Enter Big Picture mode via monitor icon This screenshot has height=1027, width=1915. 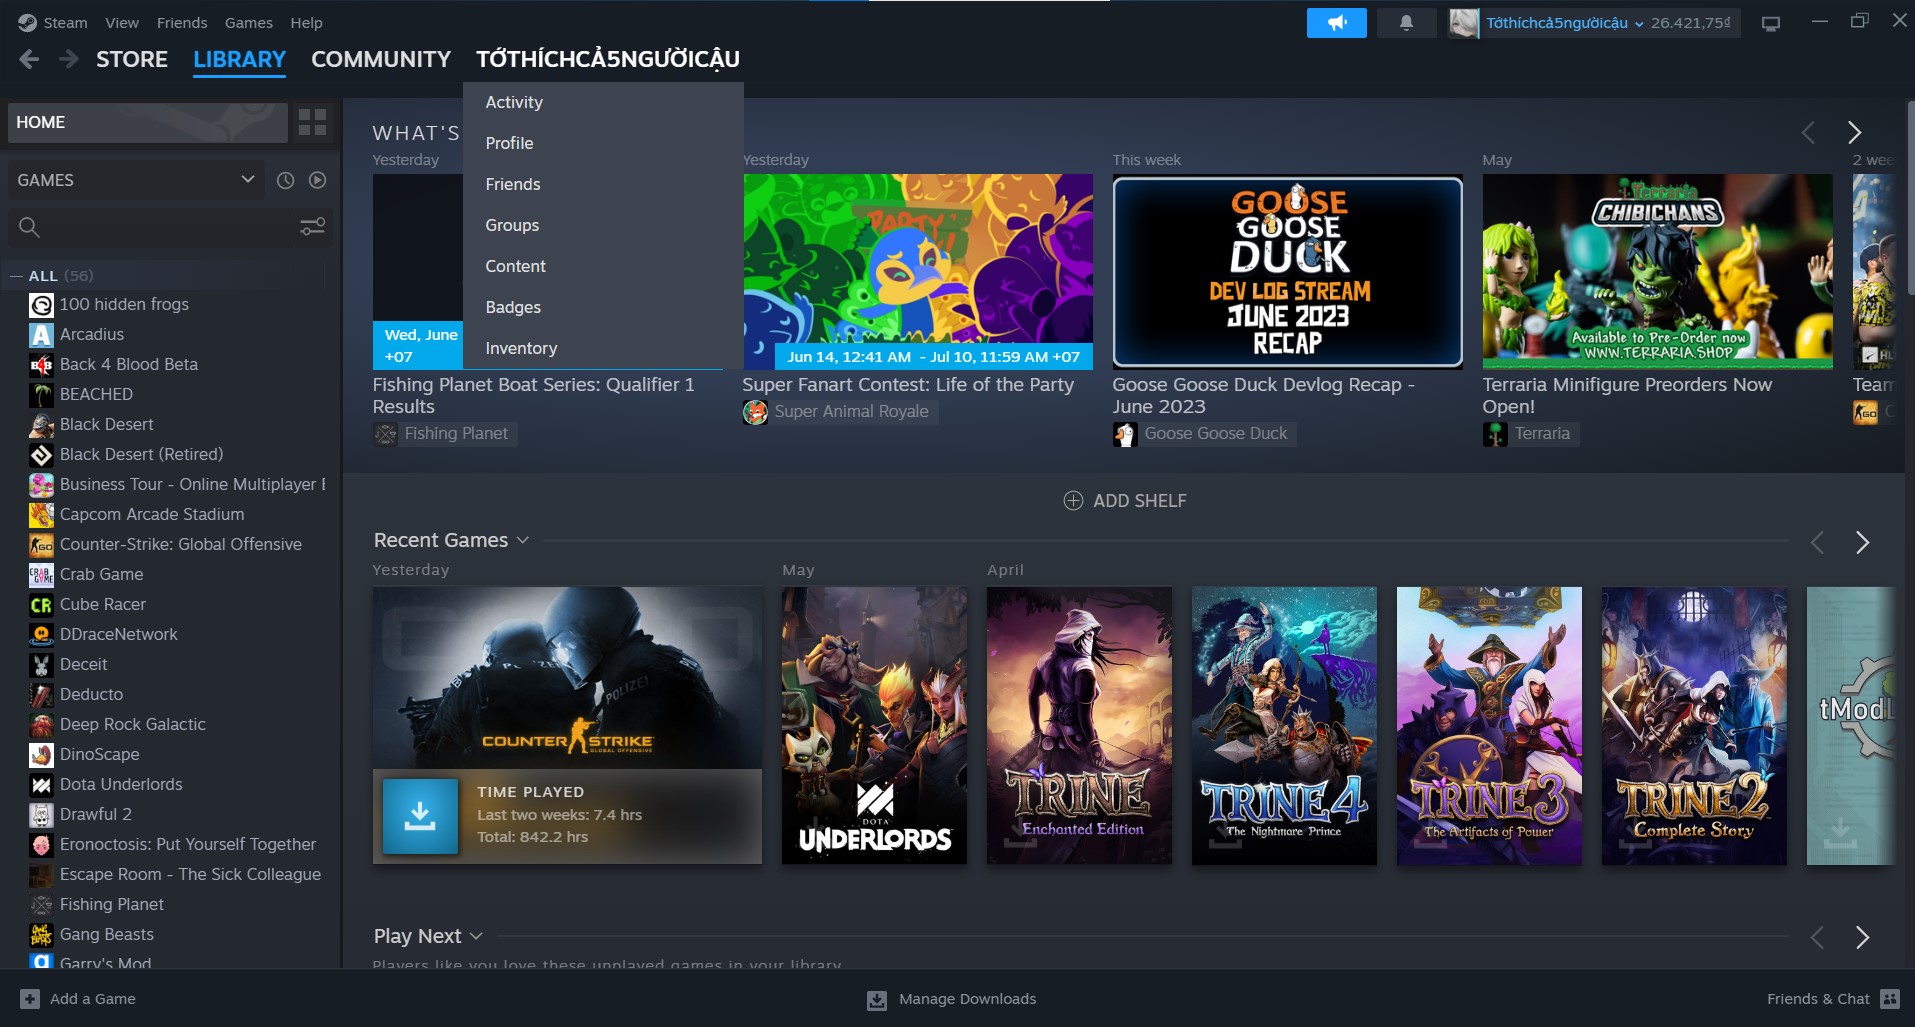(1771, 24)
